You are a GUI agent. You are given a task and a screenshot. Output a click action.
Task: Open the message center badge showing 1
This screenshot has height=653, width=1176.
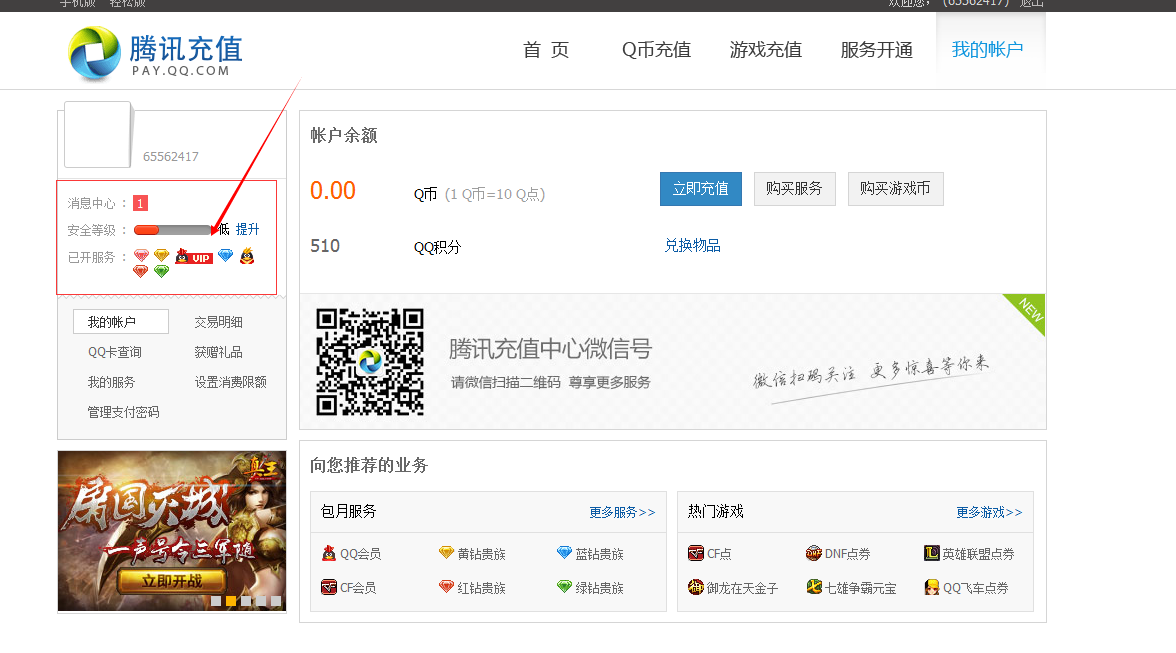[x=140, y=203]
